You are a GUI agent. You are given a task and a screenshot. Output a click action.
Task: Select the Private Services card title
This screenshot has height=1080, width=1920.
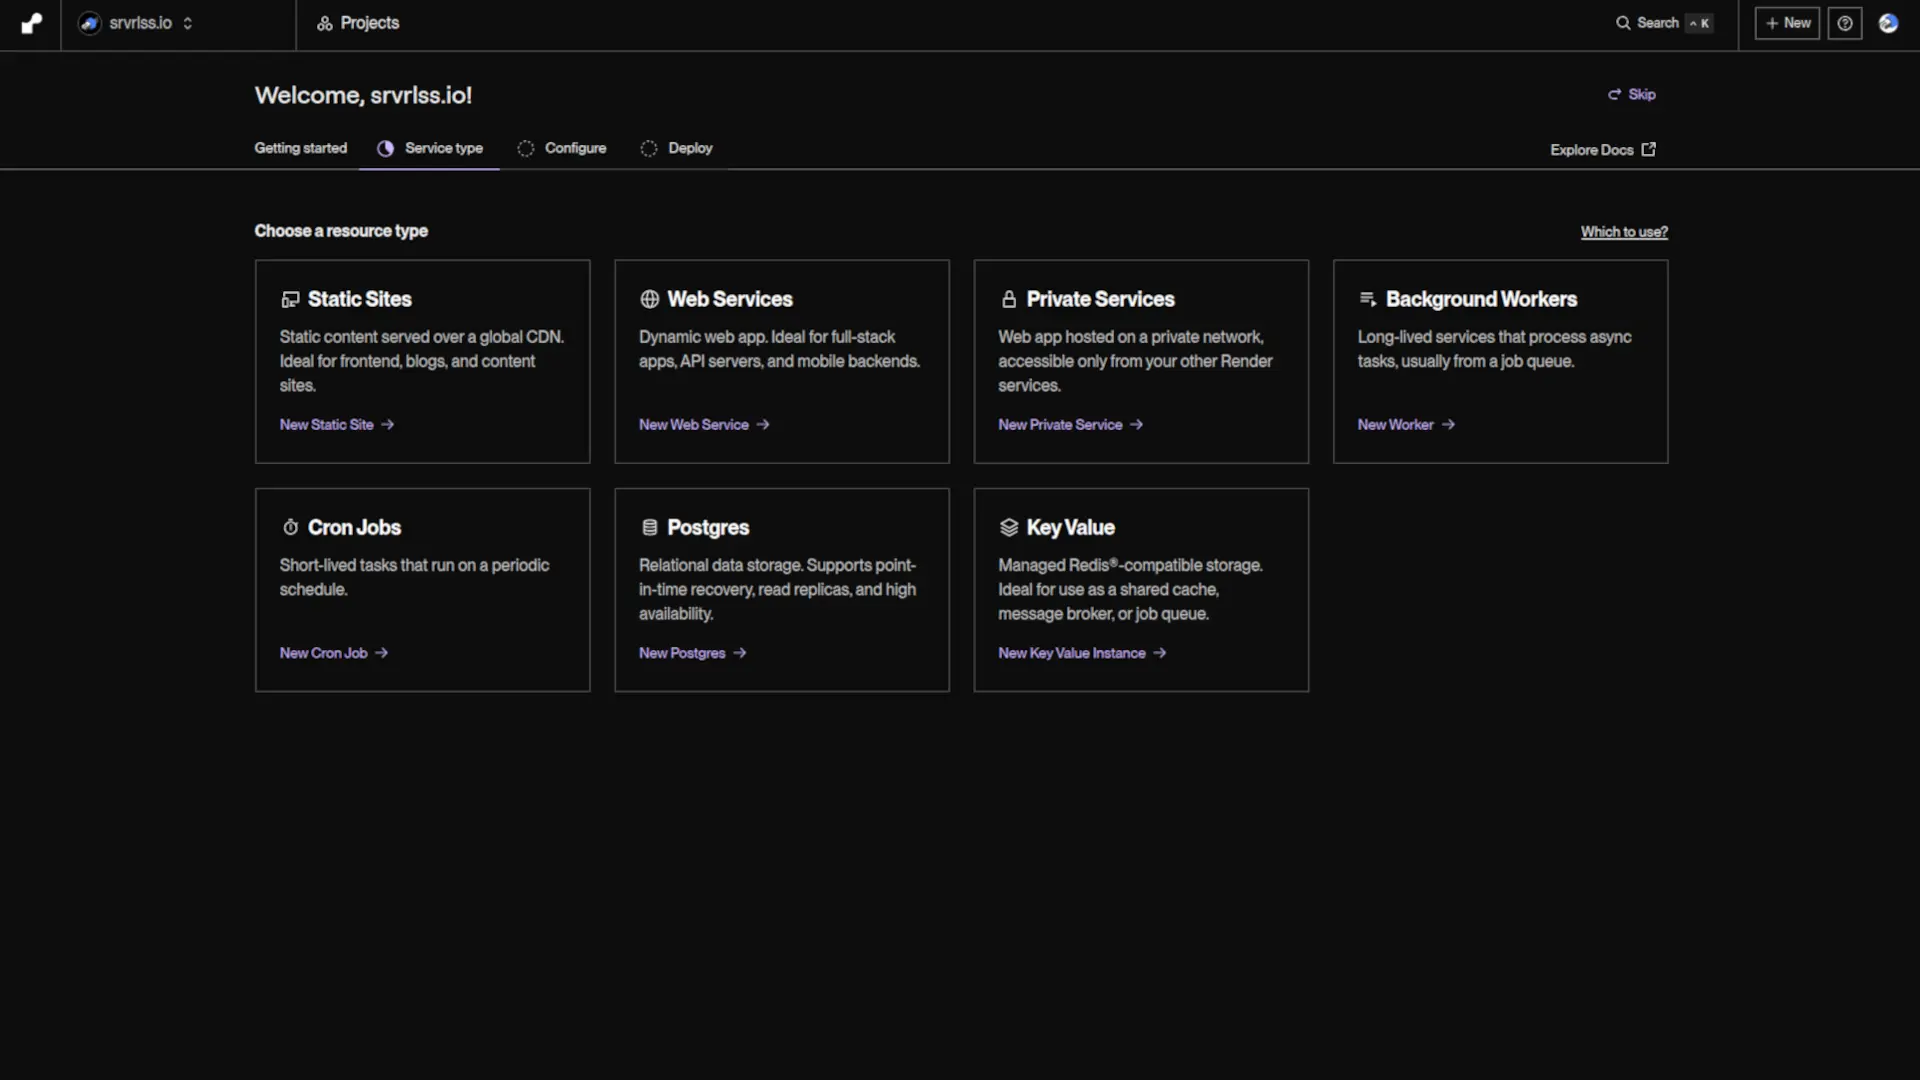point(1100,299)
